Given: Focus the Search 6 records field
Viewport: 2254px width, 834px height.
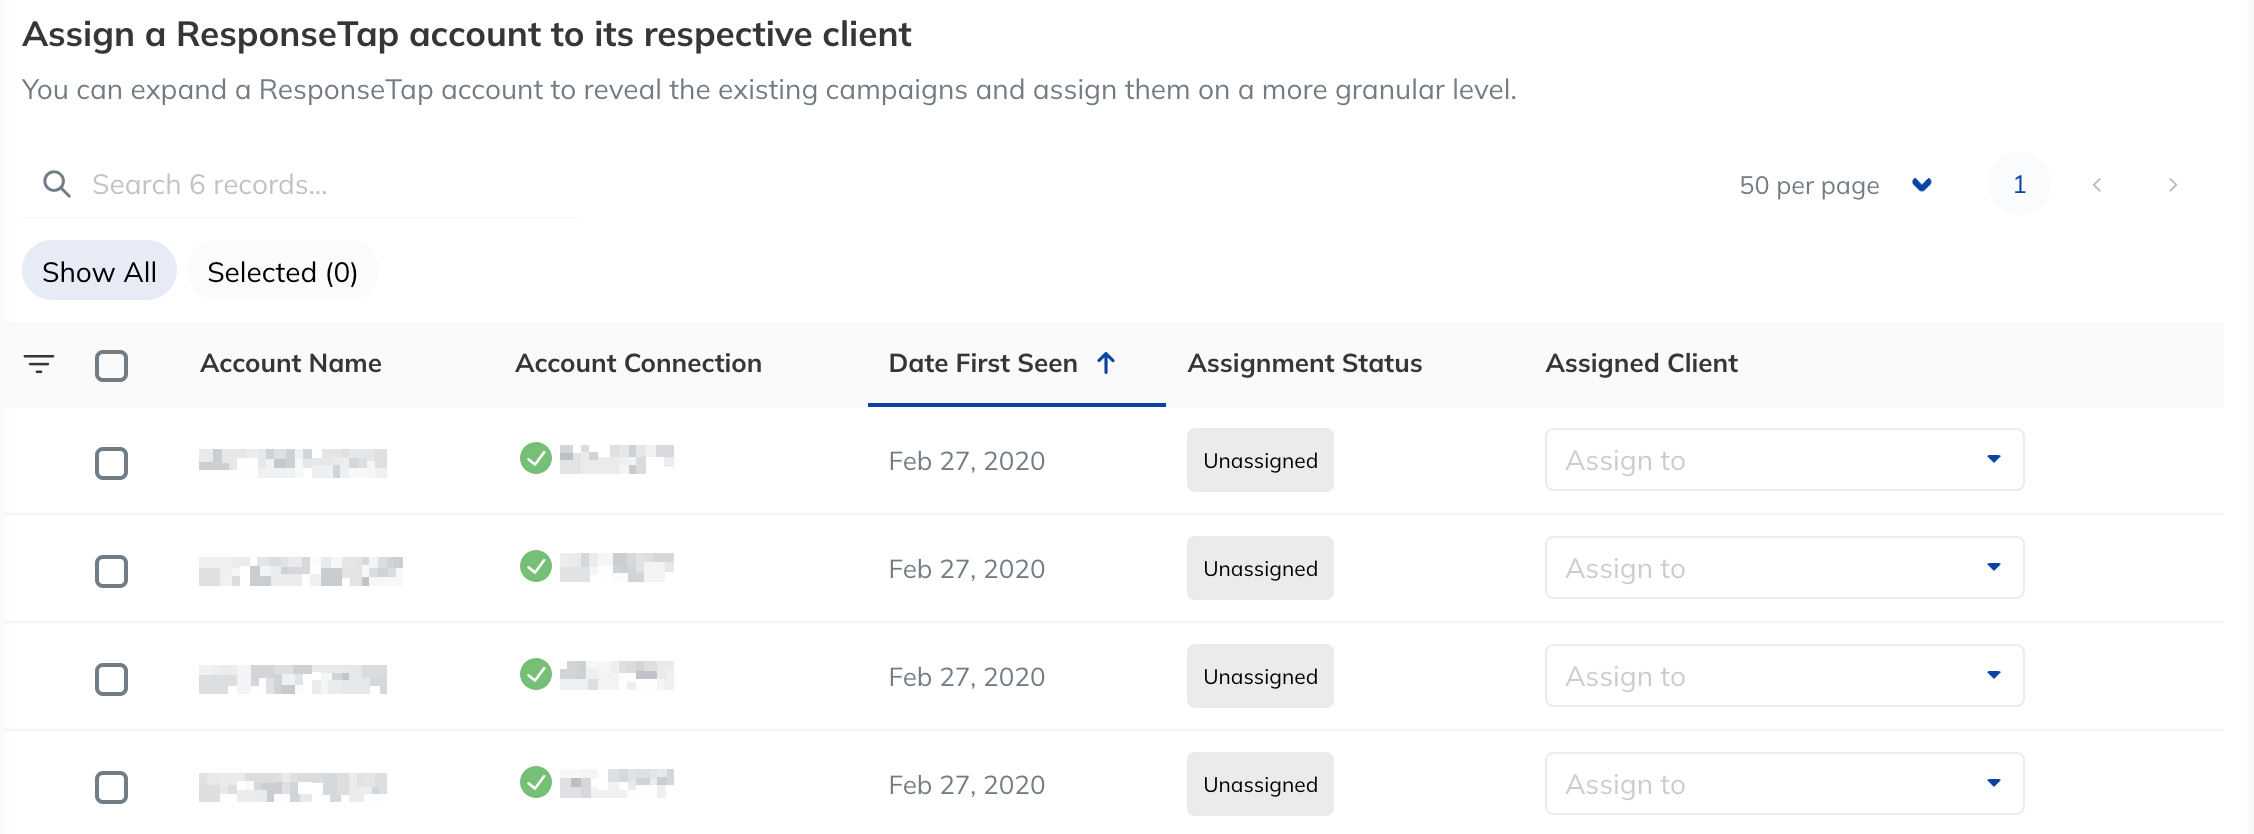Looking at the screenshot, I should pos(302,185).
